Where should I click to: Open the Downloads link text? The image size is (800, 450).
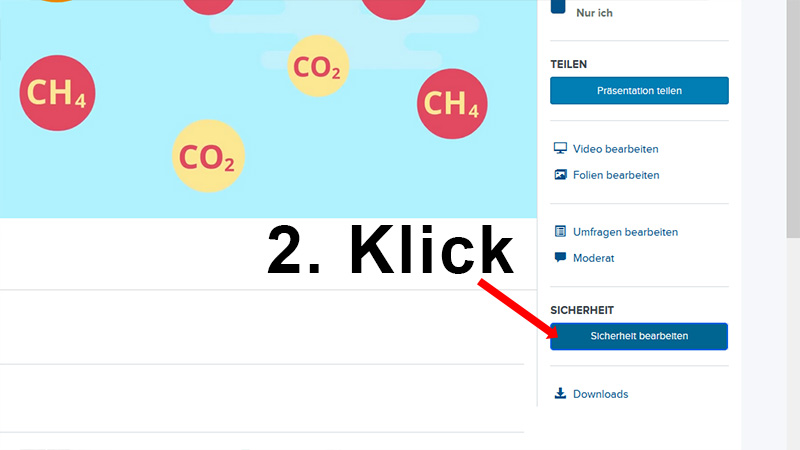tap(600, 394)
